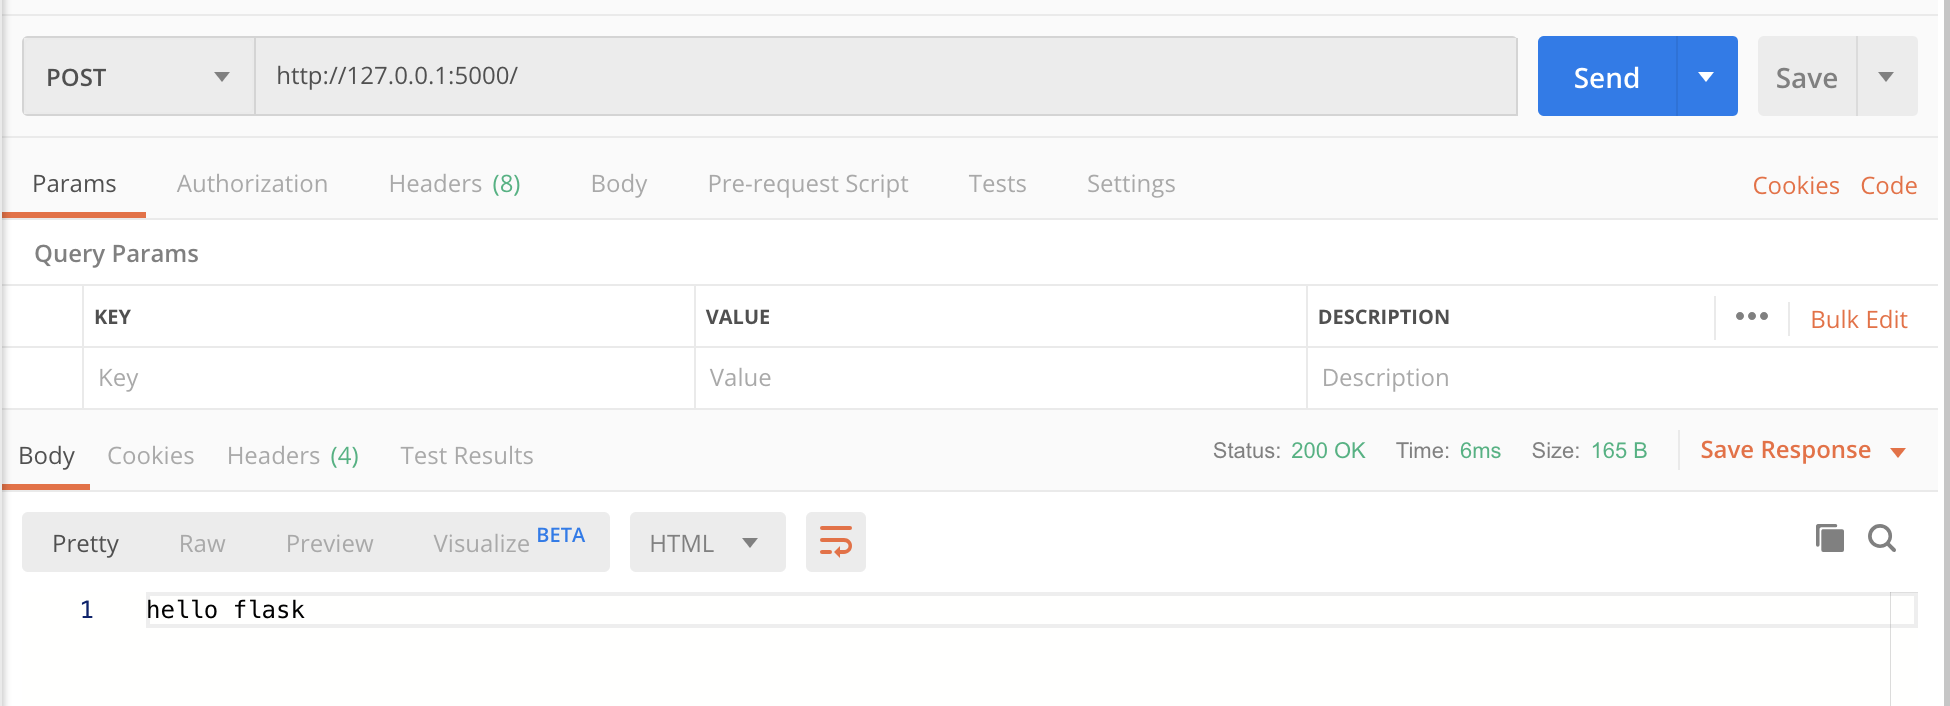Image resolution: width=1950 pixels, height=706 pixels.
Task: Switch to the Authorization tab
Action: (x=252, y=183)
